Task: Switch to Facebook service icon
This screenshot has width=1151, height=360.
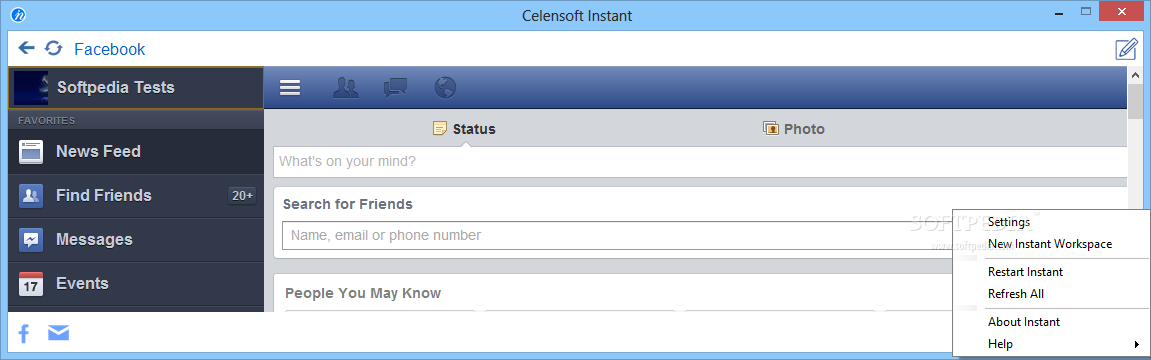Action: tap(23, 334)
